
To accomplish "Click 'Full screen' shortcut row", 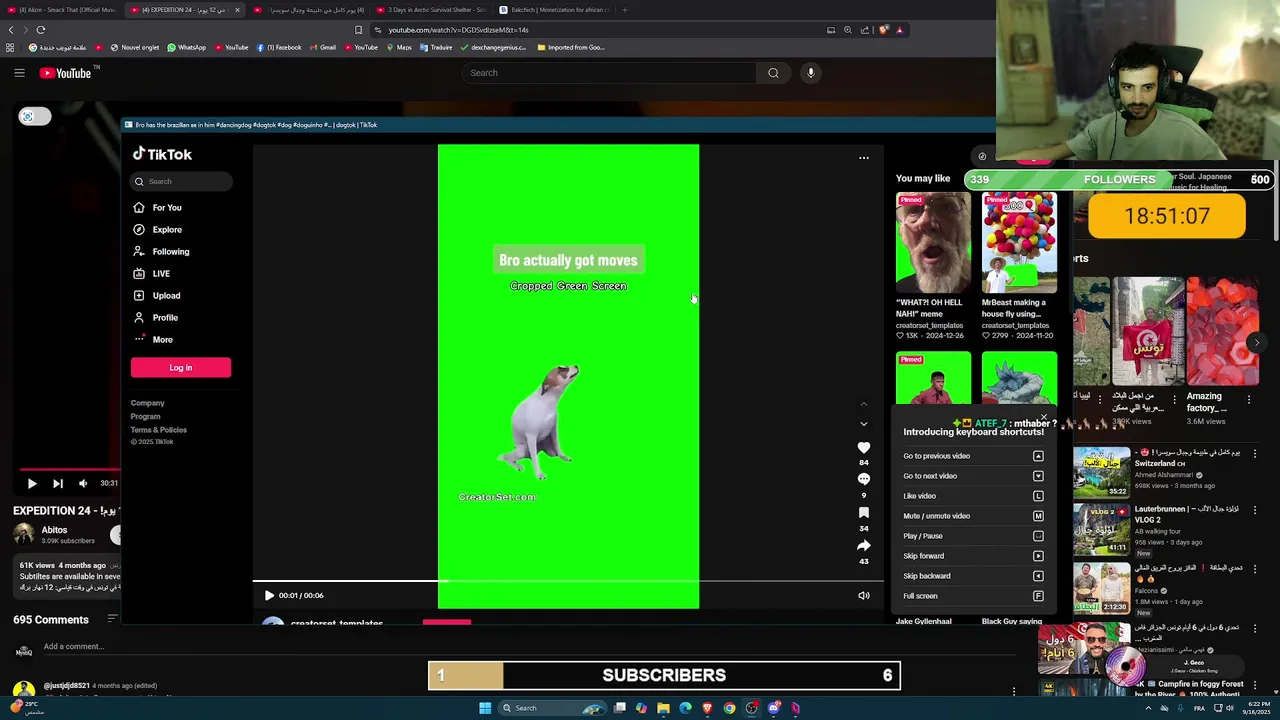I will coord(973,596).
